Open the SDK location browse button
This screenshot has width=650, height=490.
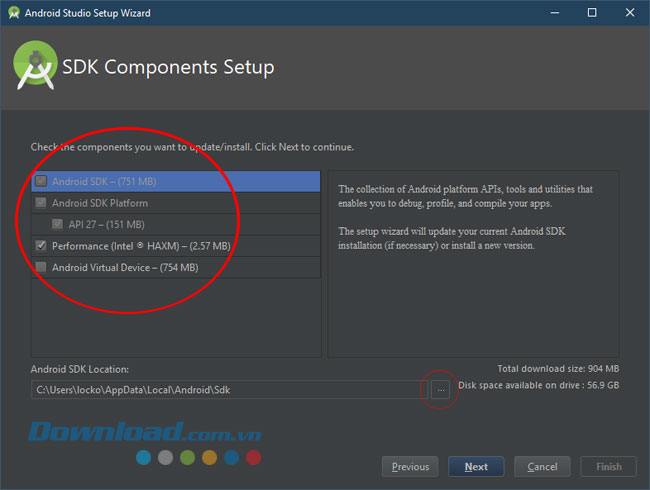point(440,390)
